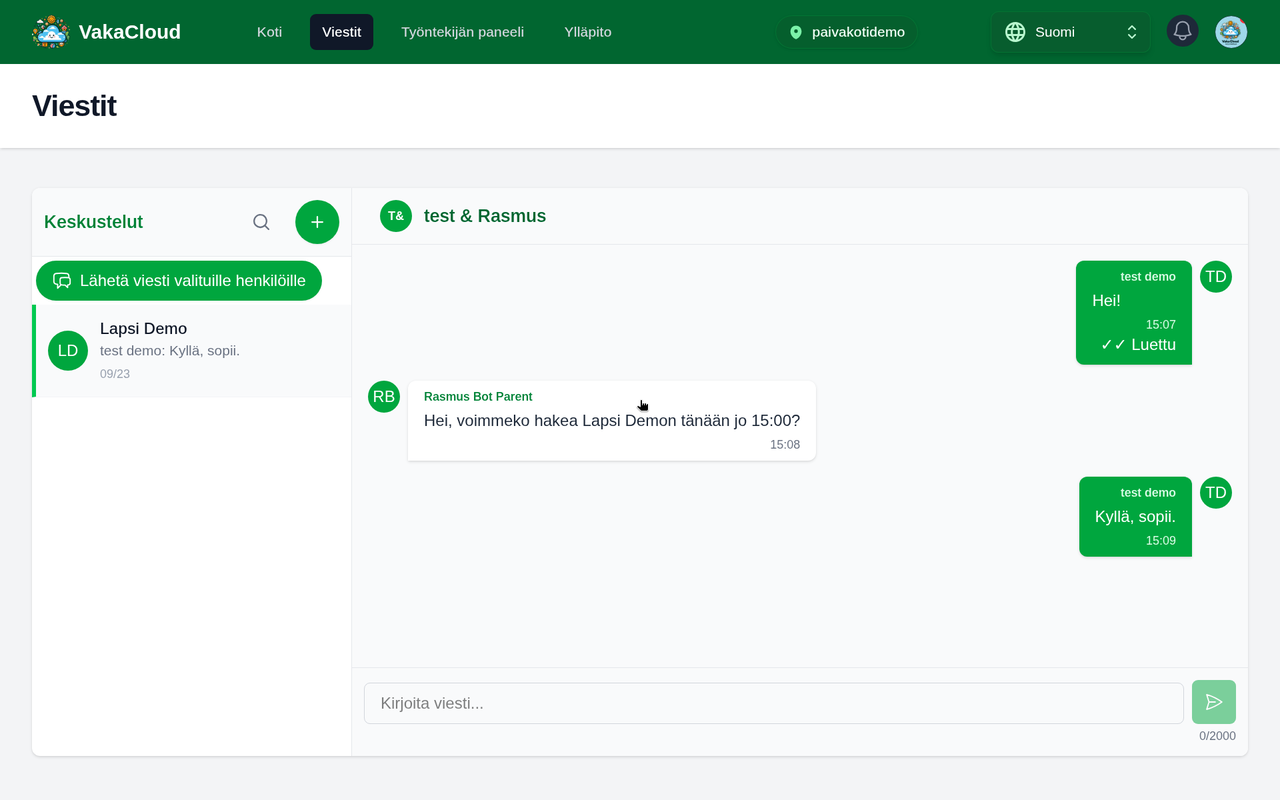Screen dimensions: 1280x800
Task: Open the notifications bell
Action: [1183, 31]
